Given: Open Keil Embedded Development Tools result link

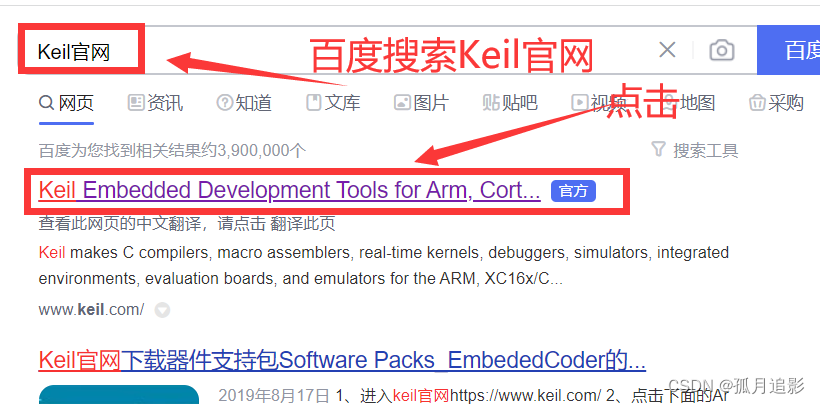Looking at the screenshot, I should (289, 191).
